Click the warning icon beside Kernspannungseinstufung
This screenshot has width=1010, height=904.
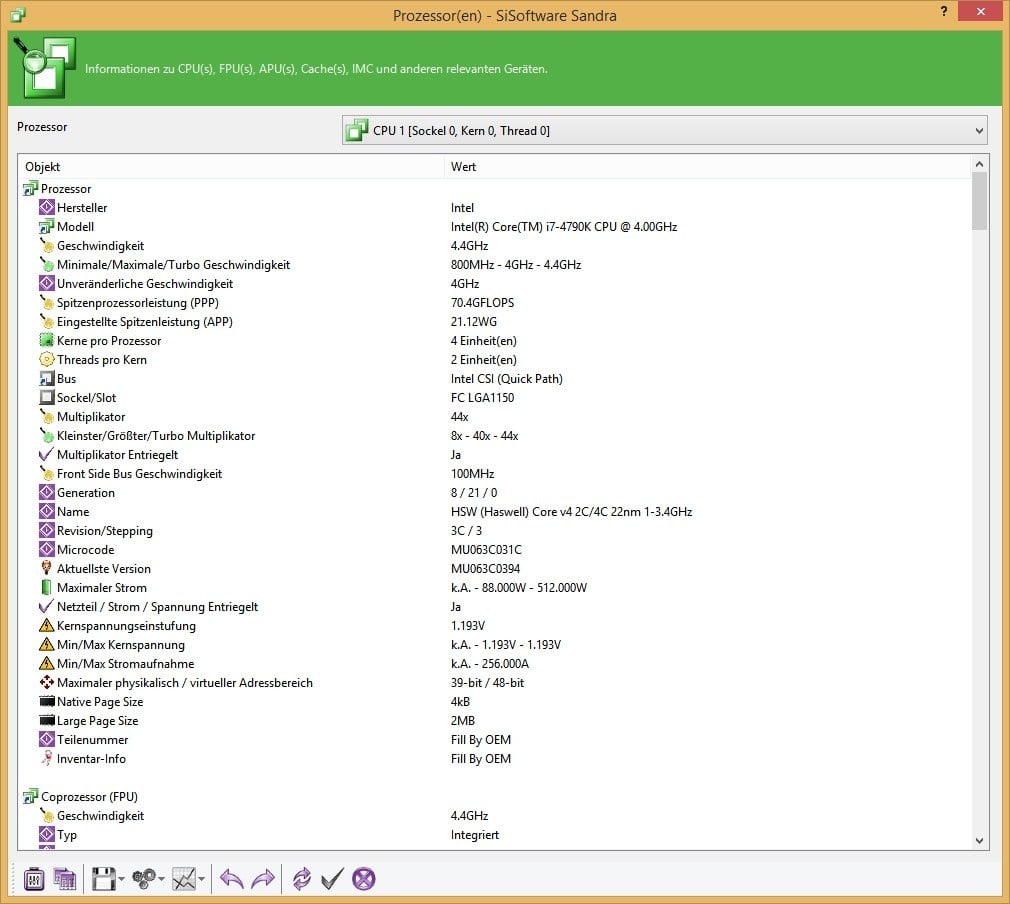(46, 626)
